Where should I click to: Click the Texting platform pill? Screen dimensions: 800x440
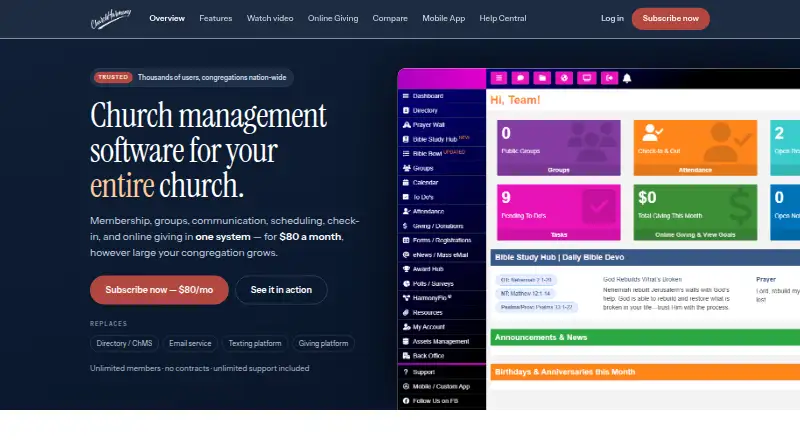click(255, 344)
